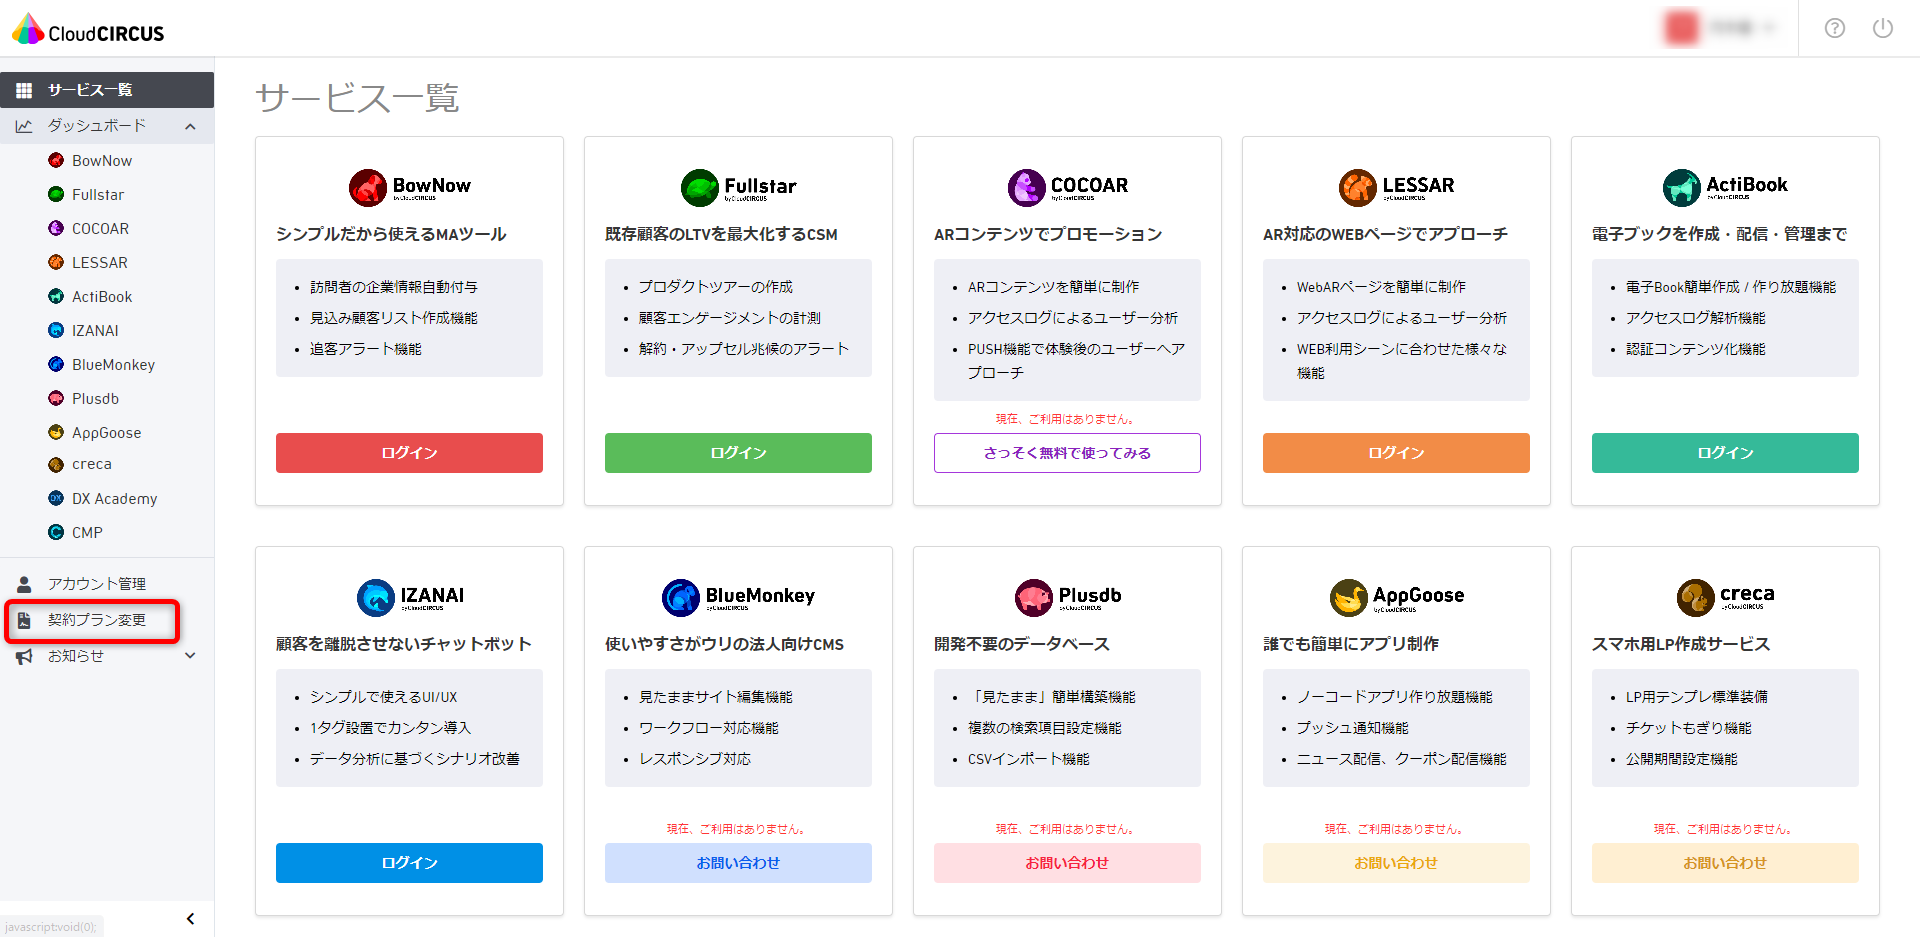1920x937 pixels.
Task: Click the COCOAR sidebar icon
Action: (x=56, y=228)
